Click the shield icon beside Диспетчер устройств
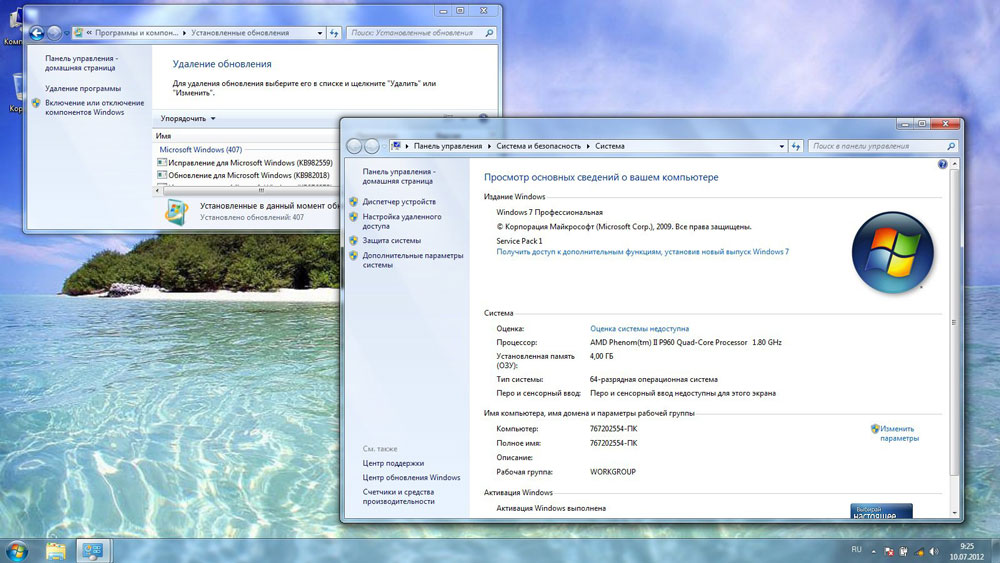1000x563 pixels. pos(354,202)
